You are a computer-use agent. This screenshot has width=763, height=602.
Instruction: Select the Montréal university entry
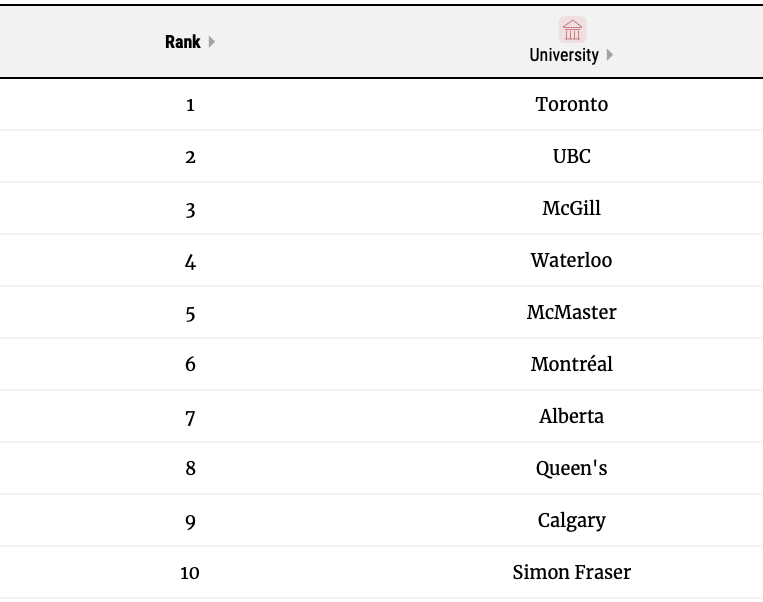pos(571,364)
